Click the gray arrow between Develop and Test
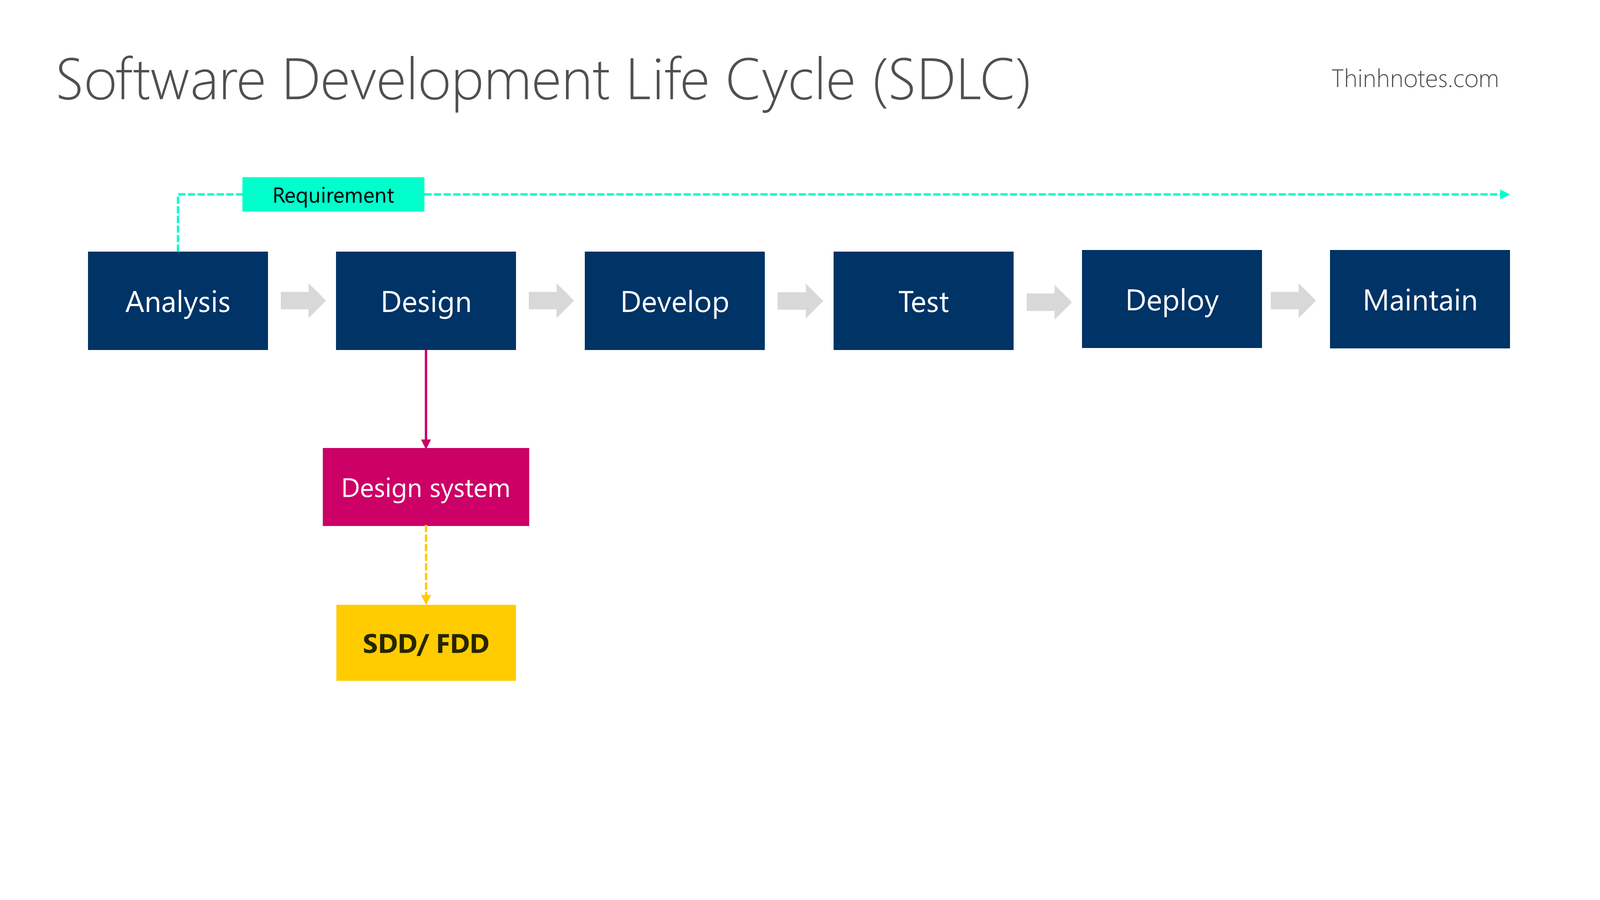1600x900 pixels. pyautogui.click(x=800, y=300)
